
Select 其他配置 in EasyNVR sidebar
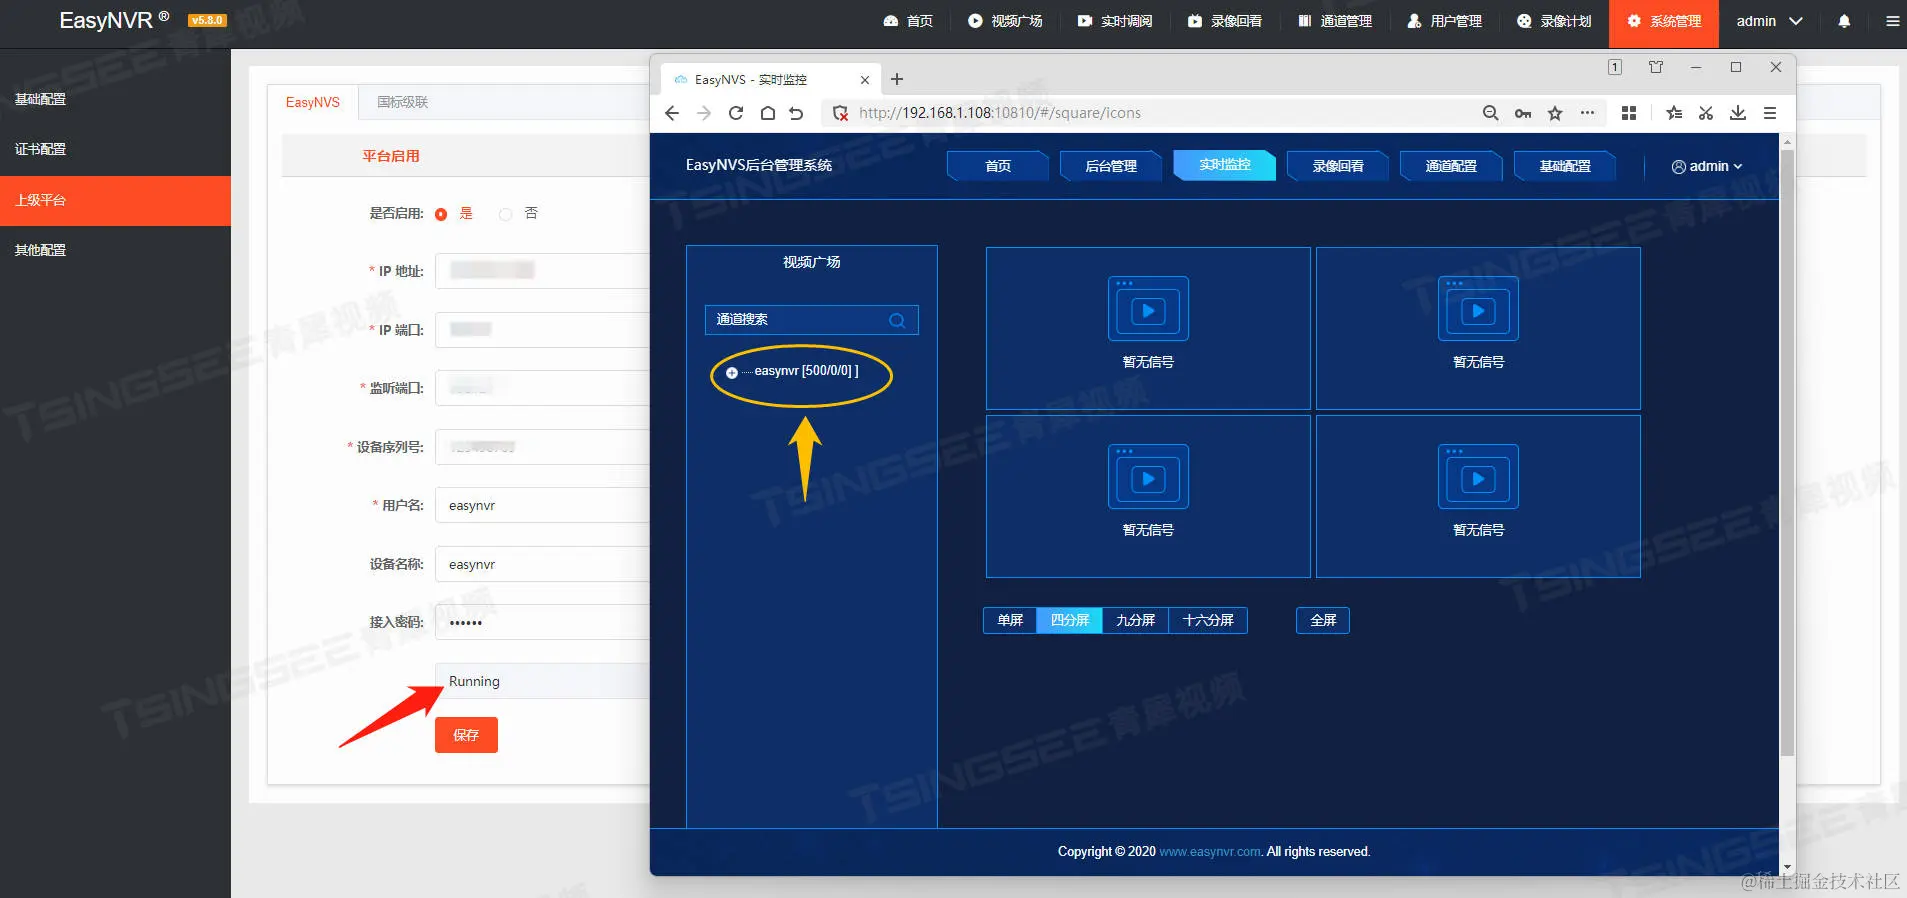[x=115, y=250]
